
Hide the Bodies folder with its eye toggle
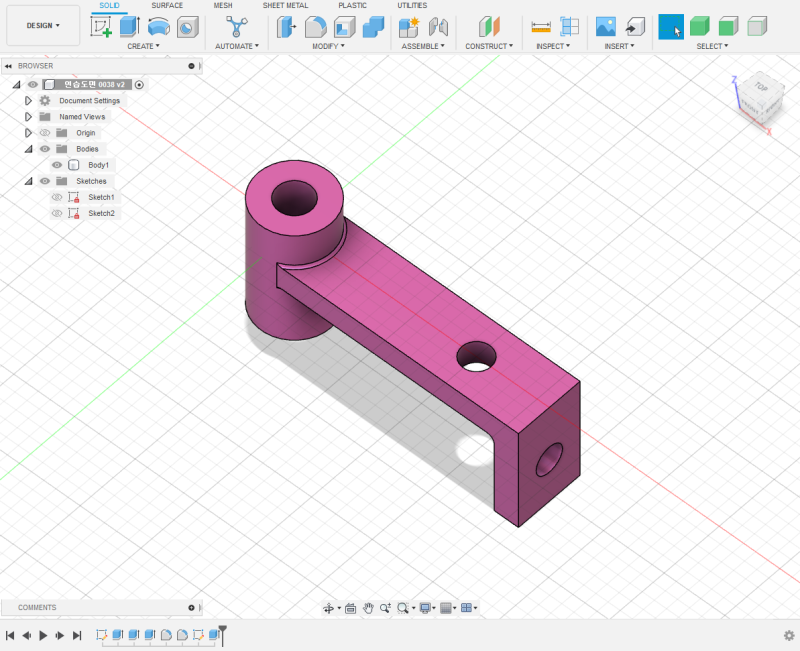[43, 149]
